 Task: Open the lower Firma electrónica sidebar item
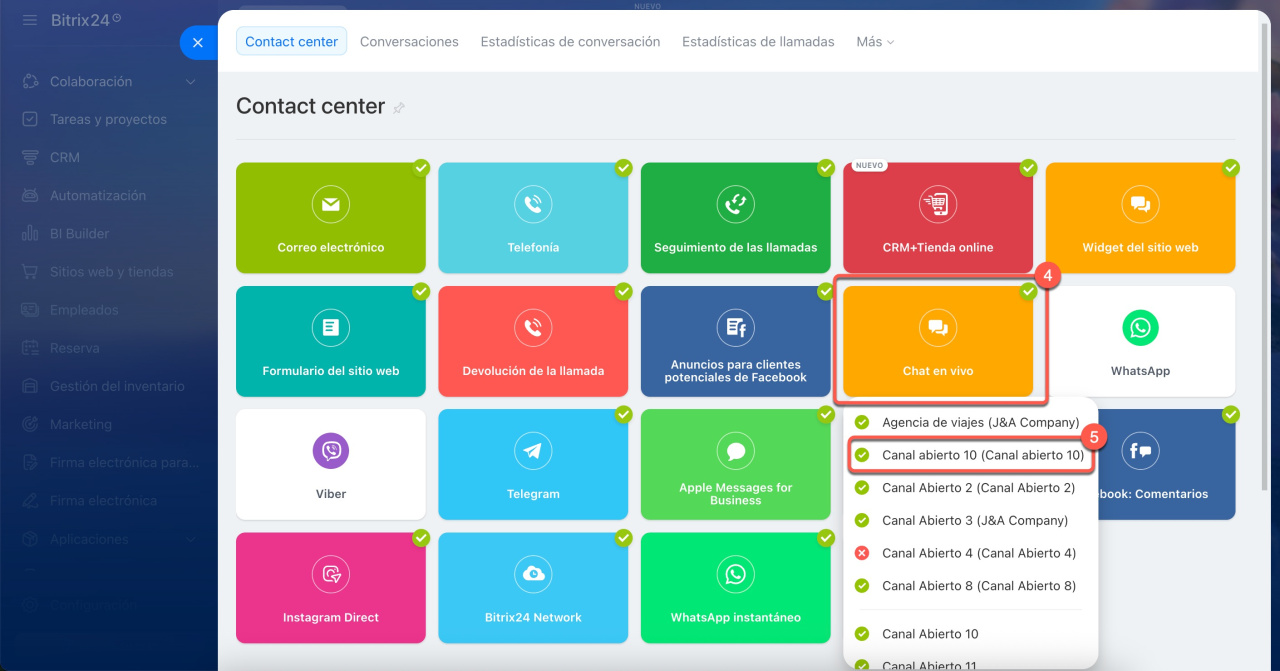(103, 501)
